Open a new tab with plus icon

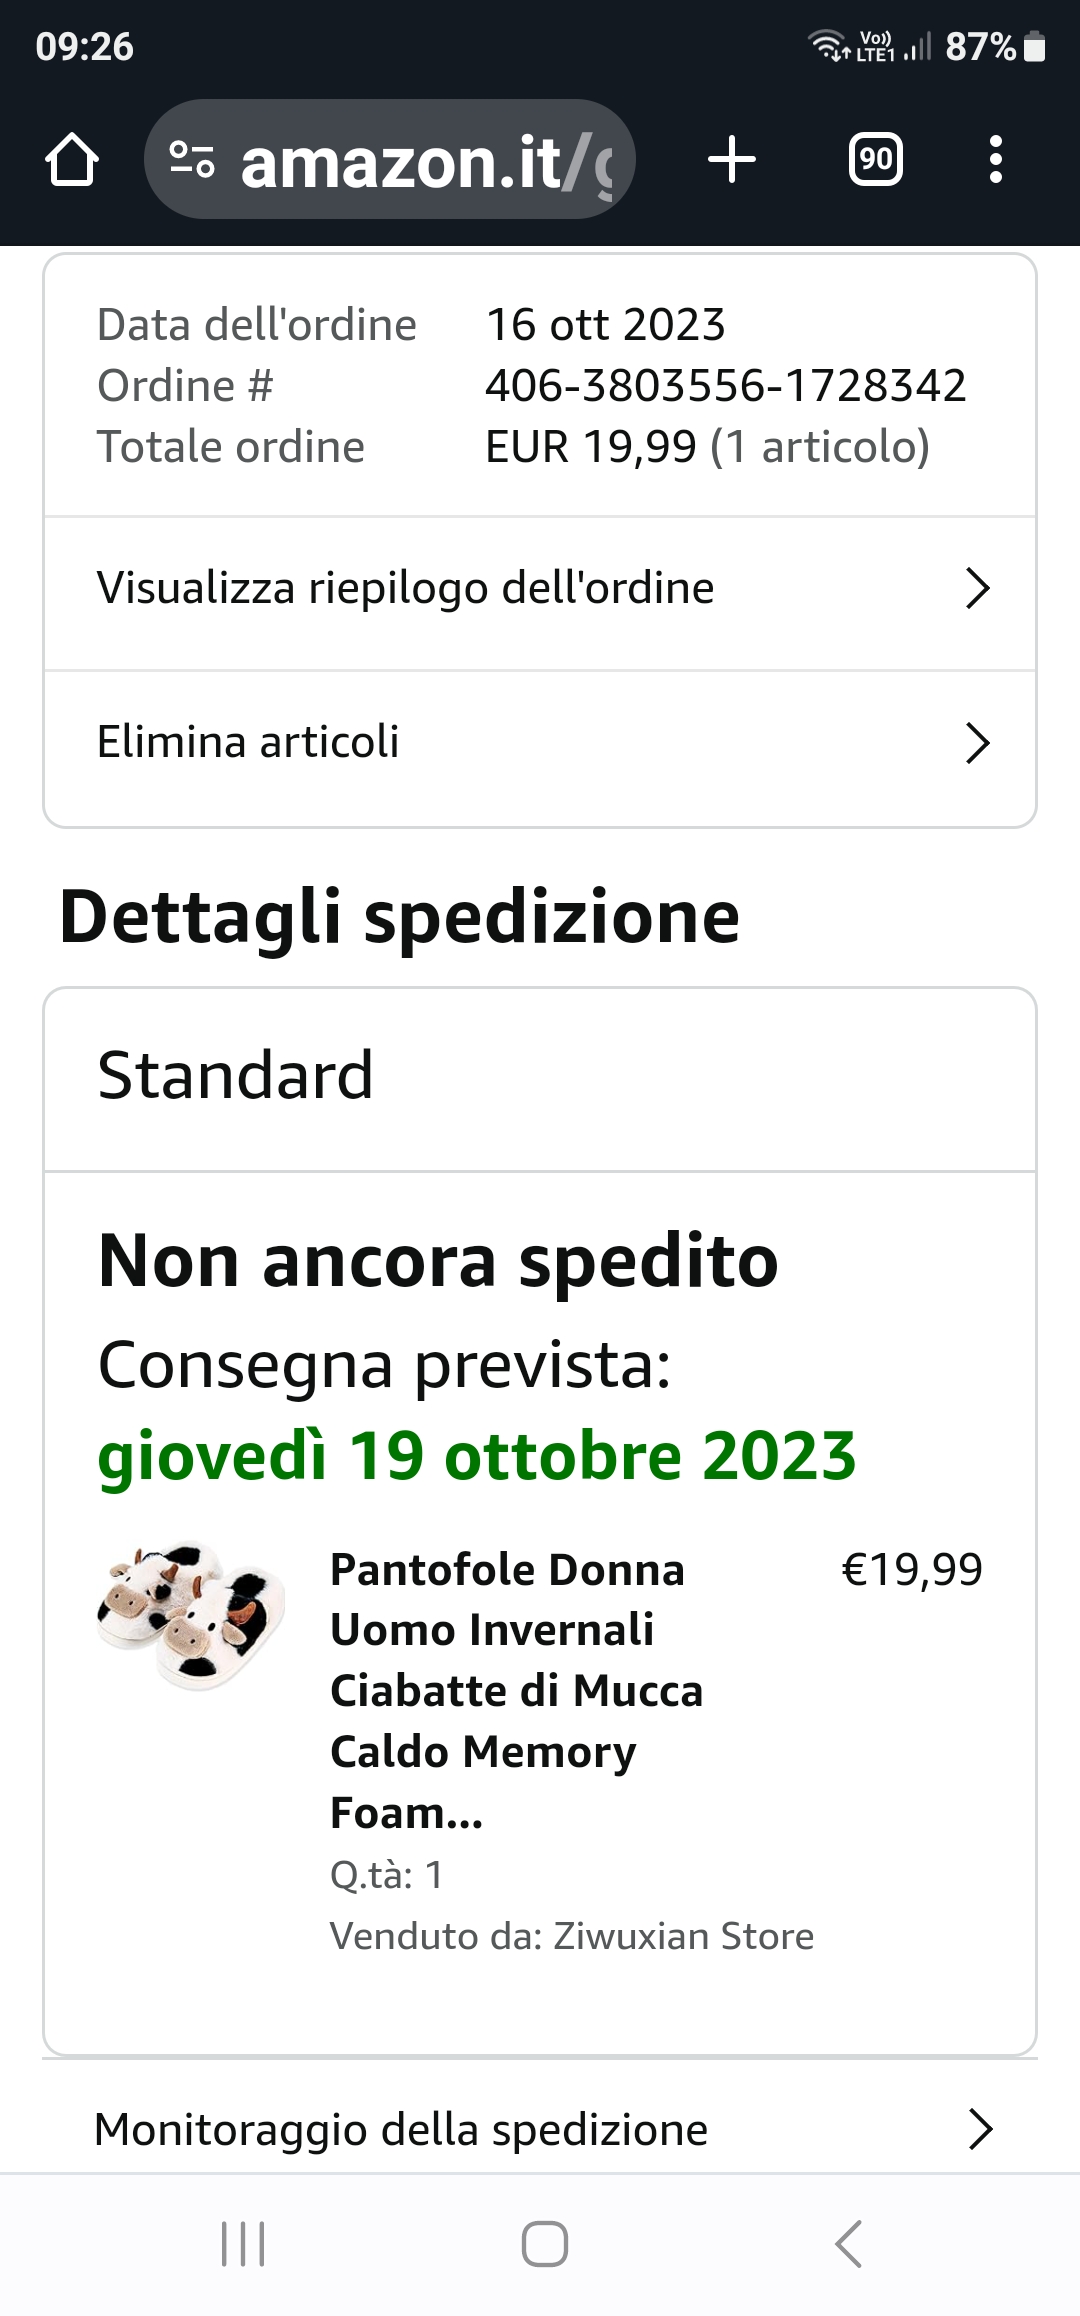[732, 160]
